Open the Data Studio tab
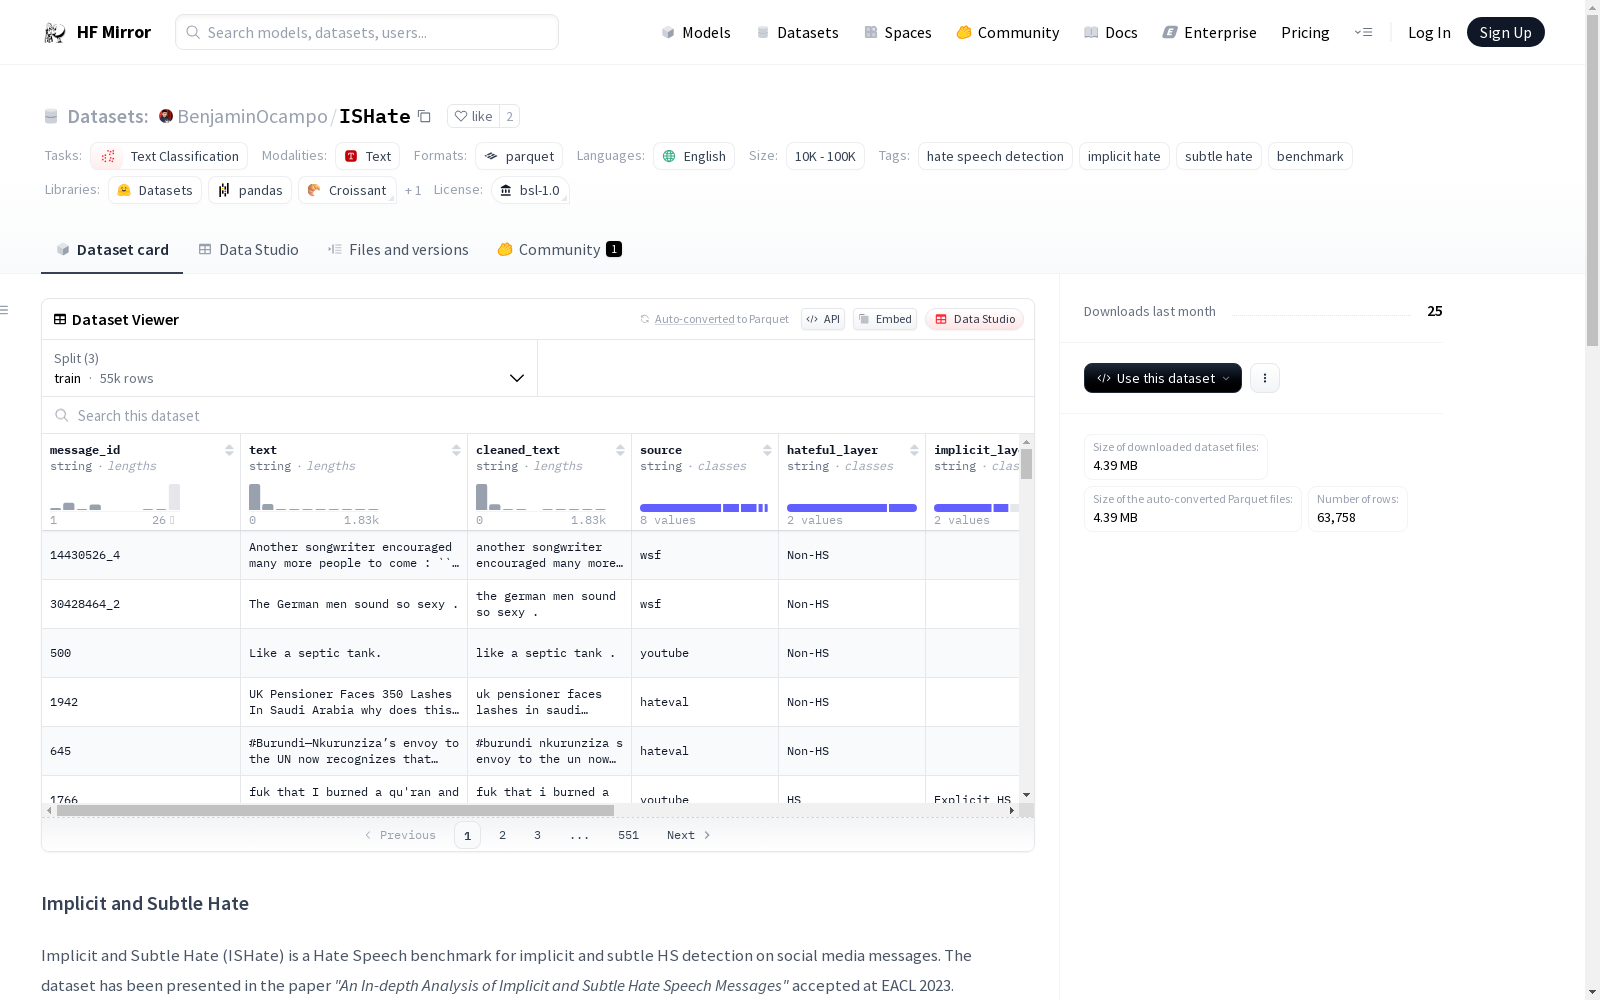The width and height of the screenshot is (1600, 1000). [248, 250]
